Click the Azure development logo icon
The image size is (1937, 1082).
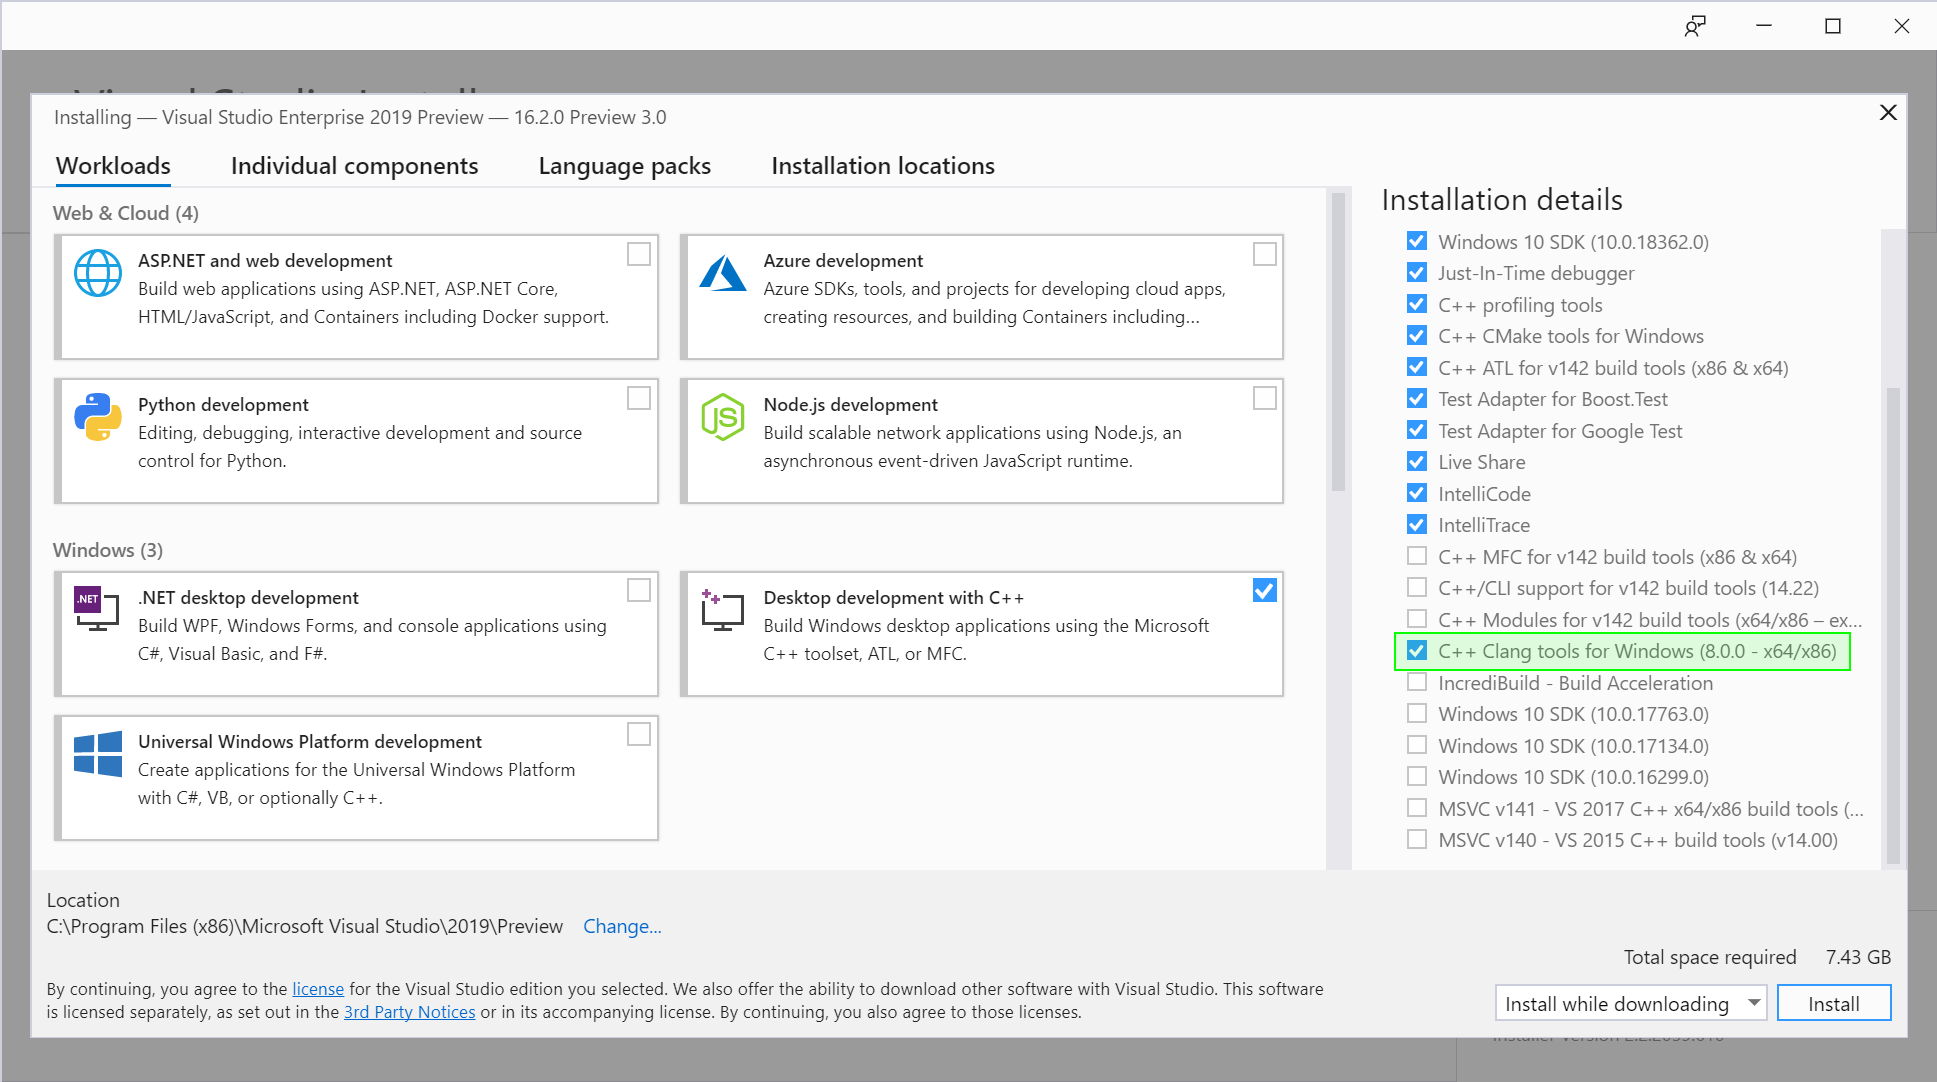pos(723,273)
